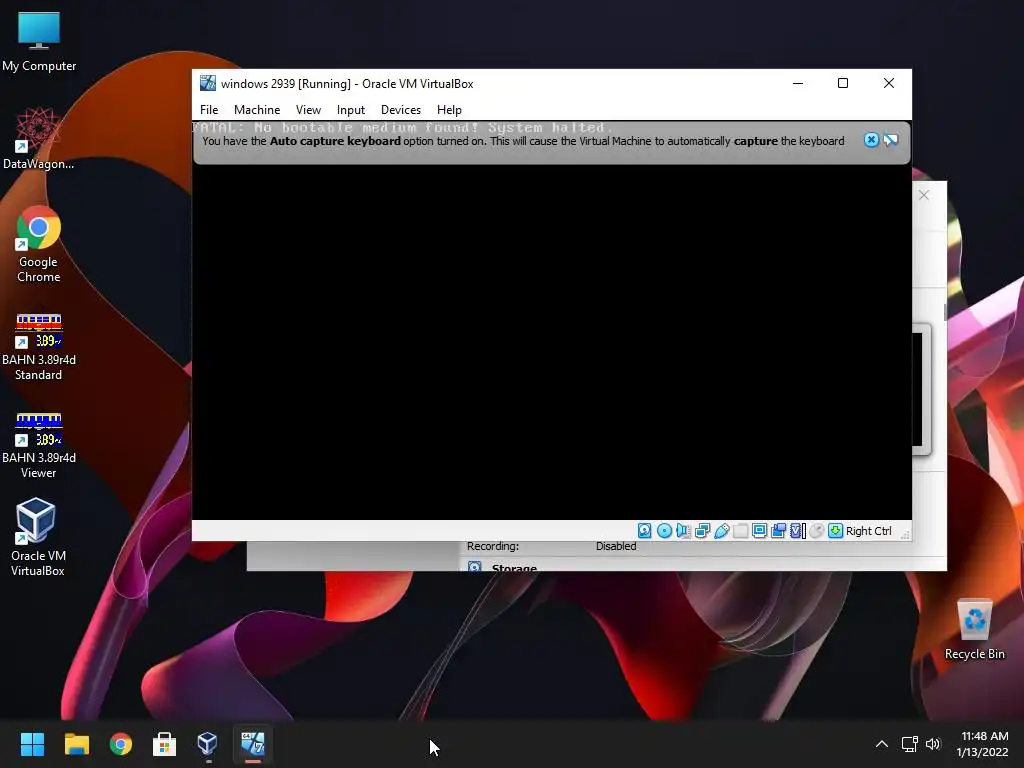Select the BAHN 3.89r4d Viewer shortcut
This screenshot has height=768, width=1024.
[39, 445]
